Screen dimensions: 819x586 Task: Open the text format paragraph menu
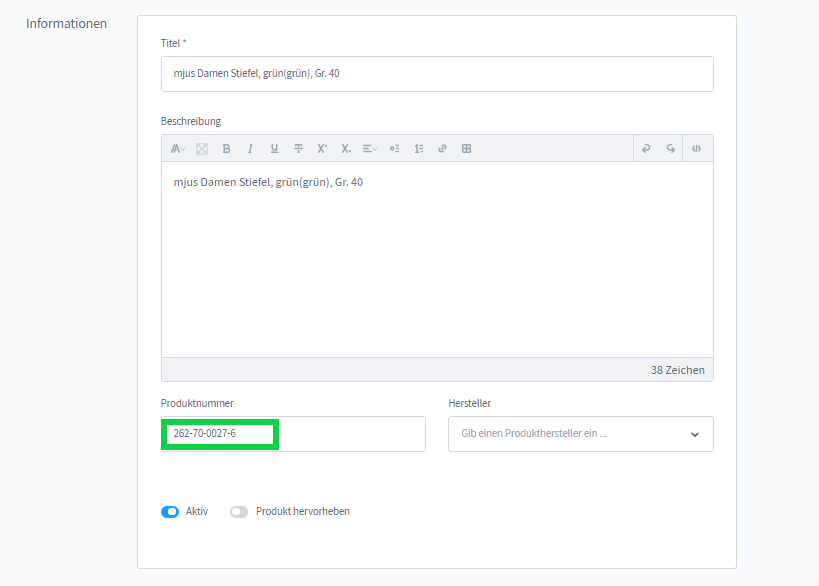tap(178, 149)
